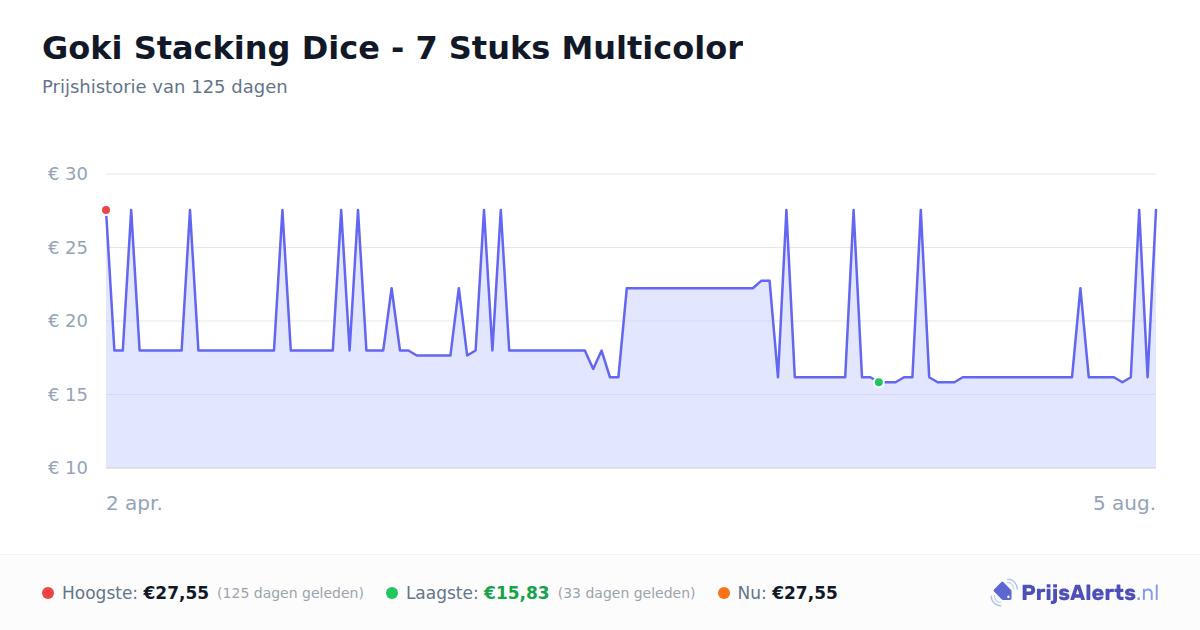The height and width of the screenshot is (630, 1200).
Task: Click the 125 dagen geleden text
Action: 290,593
